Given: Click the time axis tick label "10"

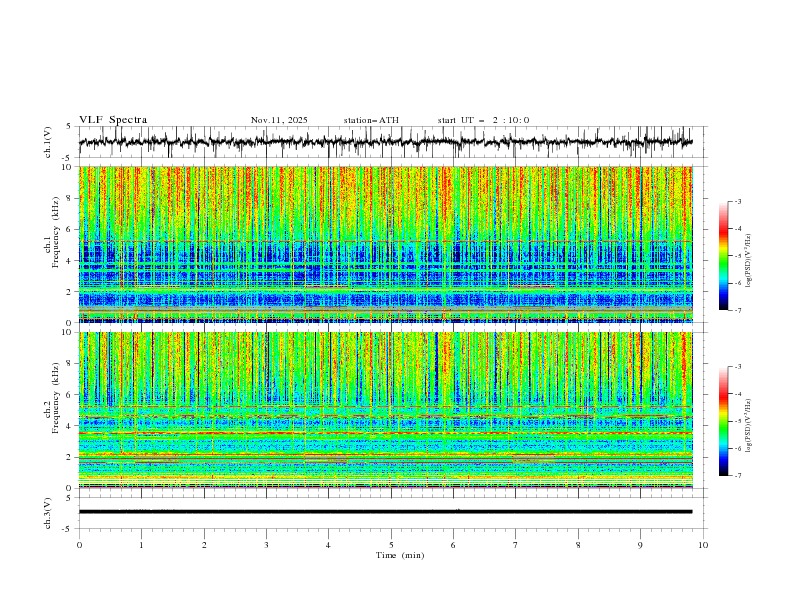Looking at the screenshot, I should [x=703, y=545].
